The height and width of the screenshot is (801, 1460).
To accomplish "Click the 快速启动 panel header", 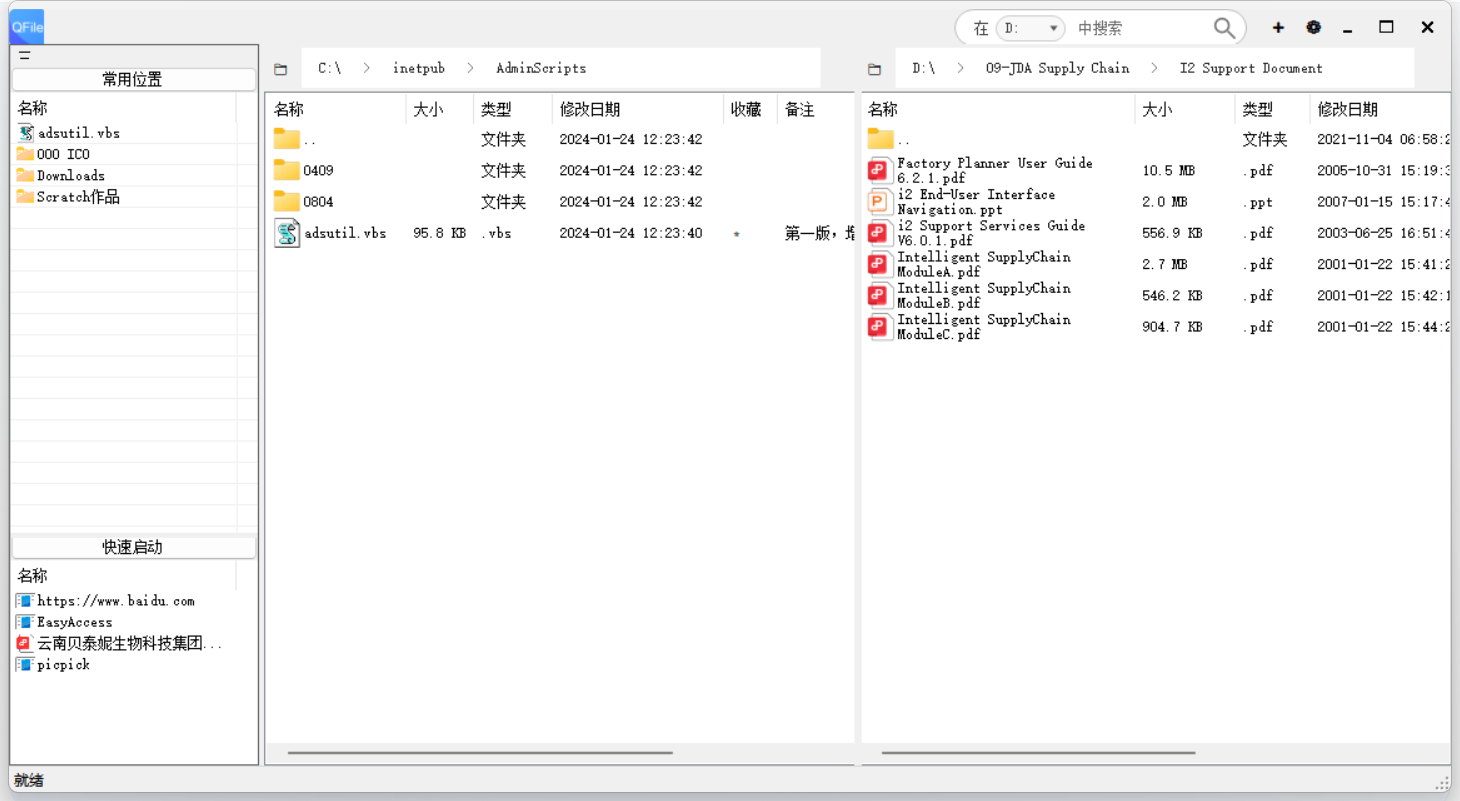I will pyautogui.click(x=134, y=547).
